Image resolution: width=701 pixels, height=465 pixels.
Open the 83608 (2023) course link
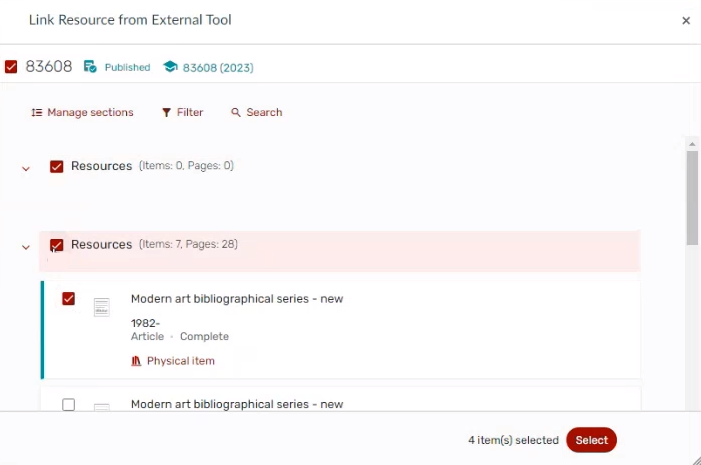[218, 68]
